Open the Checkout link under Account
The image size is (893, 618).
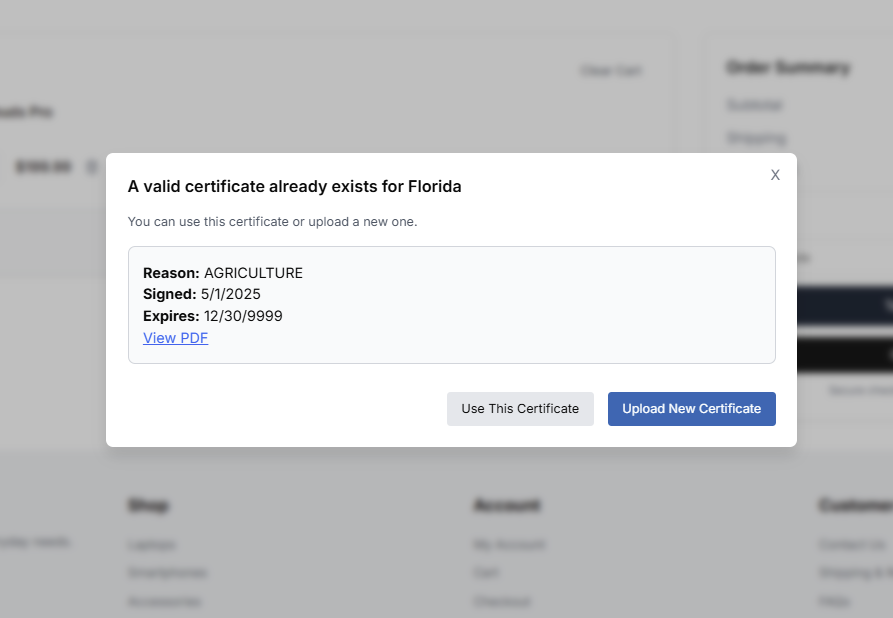(x=502, y=601)
